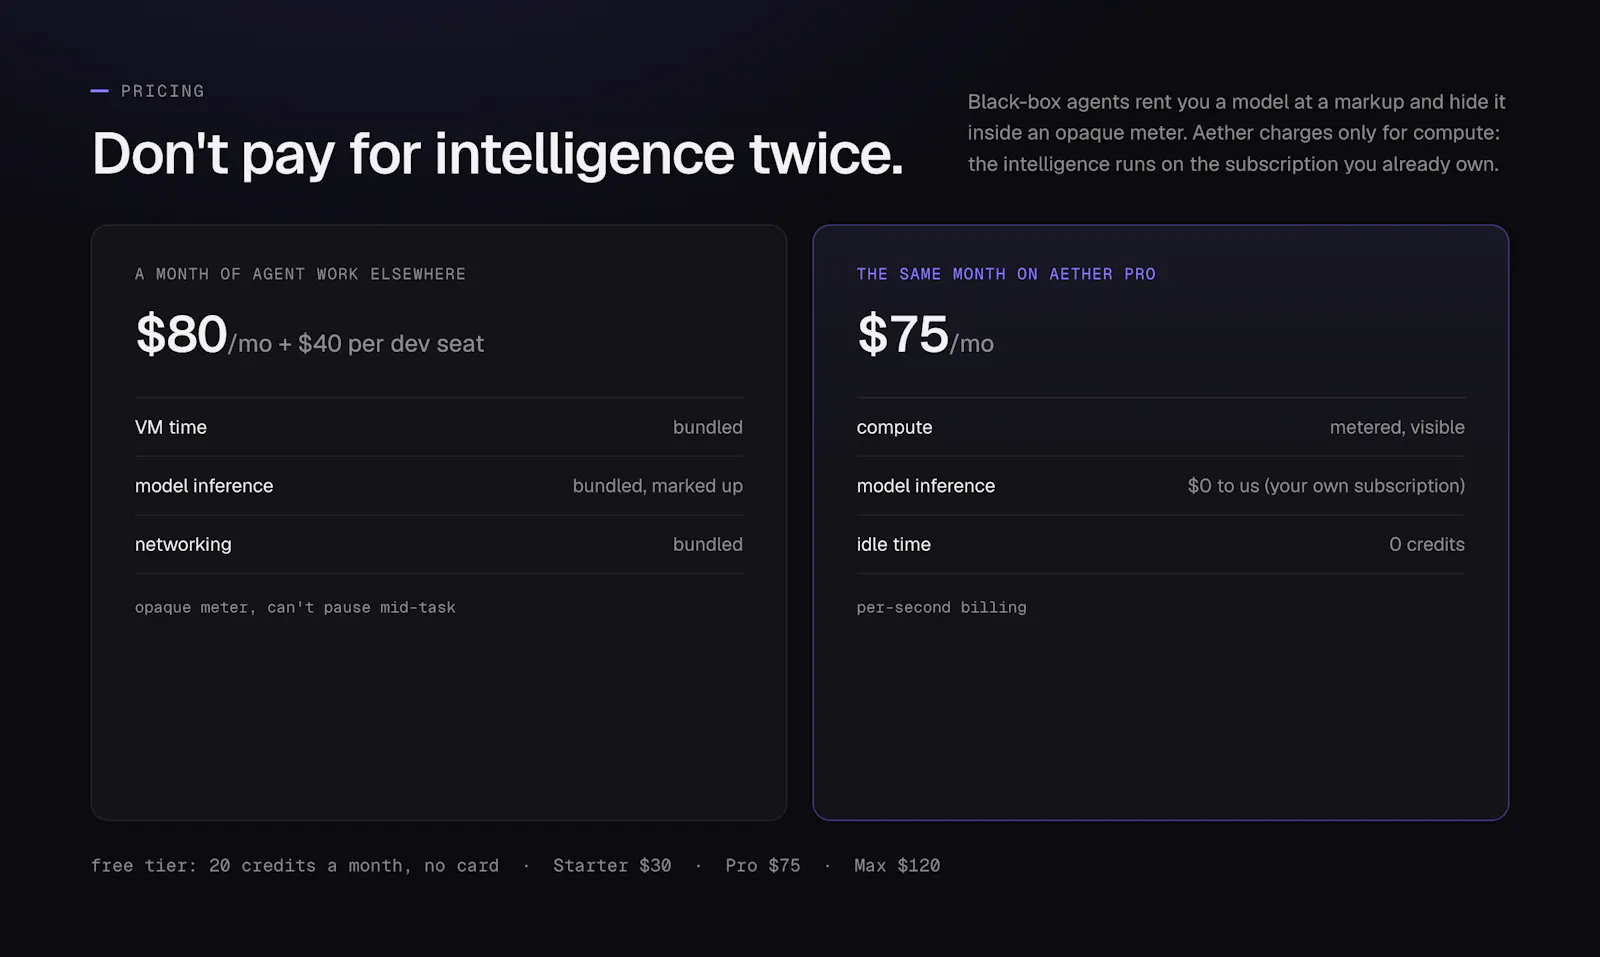The width and height of the screenshot is (1600, 957).
Task: Click the Max $120 plan text
Action: (x=897, y=866)
